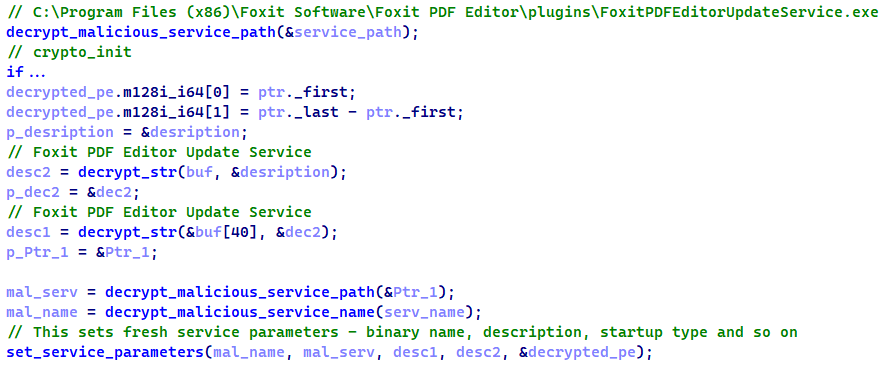The width and height of the screenshot is (883, 367).
Task: Click the ptr._first member in m128i_i64[0] assignment
Action: (305, 92)
